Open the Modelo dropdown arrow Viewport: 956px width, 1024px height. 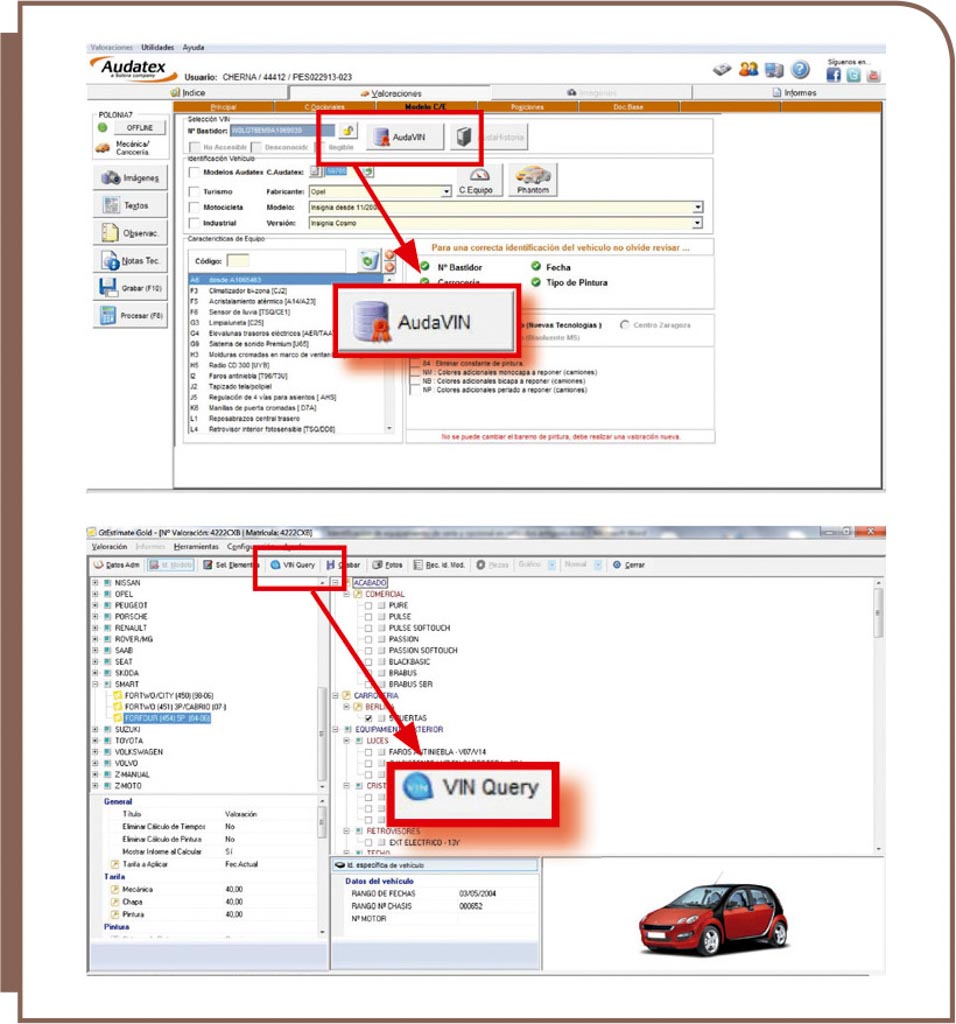tap(697, 207)
